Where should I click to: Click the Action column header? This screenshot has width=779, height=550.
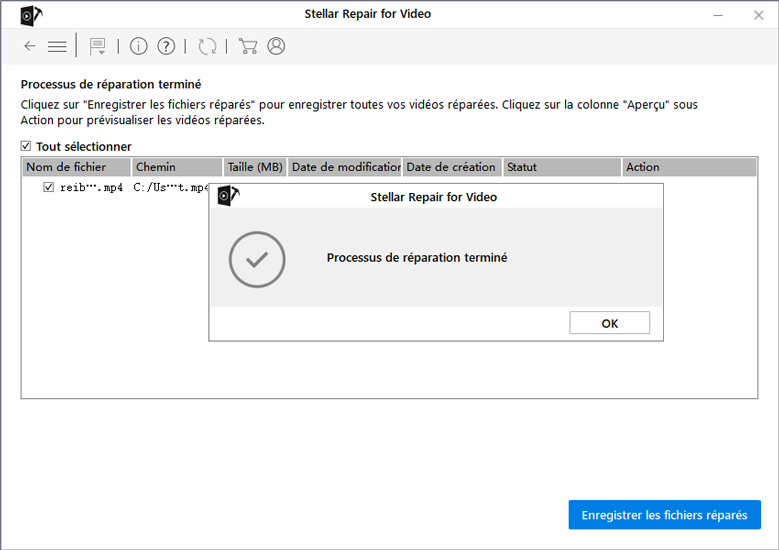coord(690,167)
